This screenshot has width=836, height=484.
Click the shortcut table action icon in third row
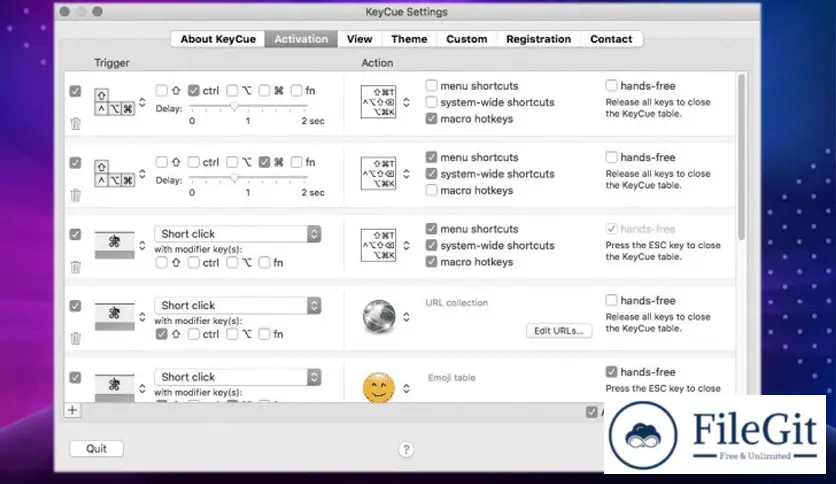pyautogui.click(x=378, y=245)
